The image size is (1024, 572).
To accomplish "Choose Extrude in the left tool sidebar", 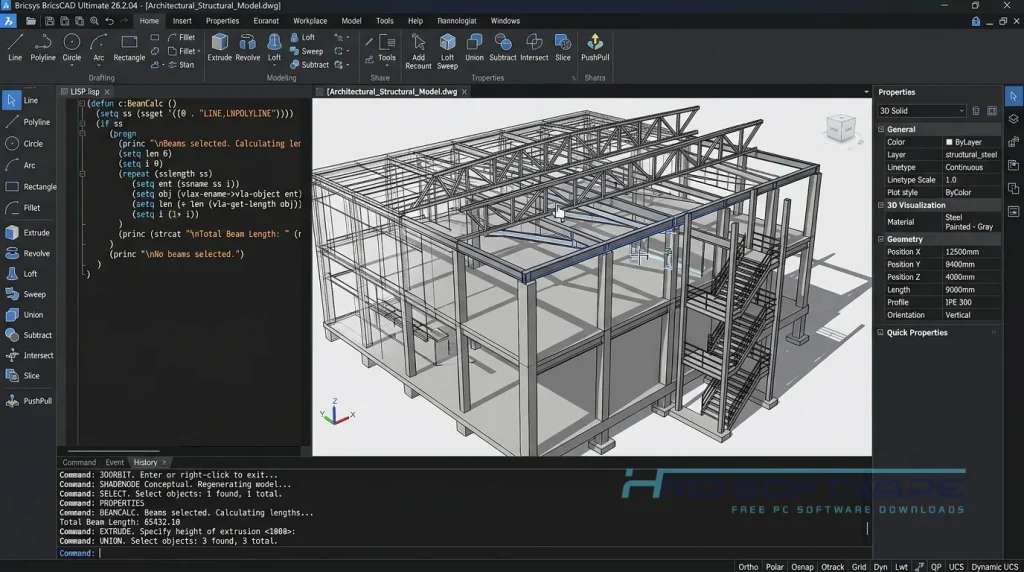I will coord(28,232).
